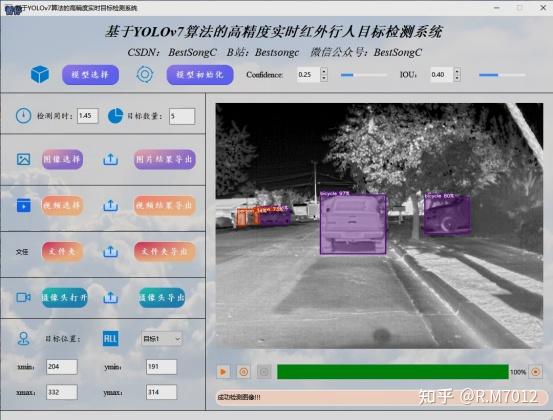Increase Confidence value with stepper arrow
The width and height of the screenshot is (553, 420).
[324, 71]
